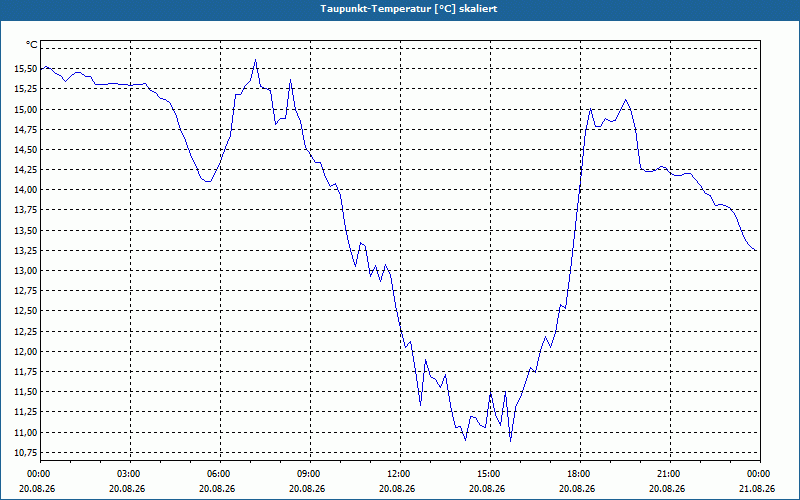800x500 pixels.
Task: Select the °C unit label above the axis
Action: click(32, 45)
